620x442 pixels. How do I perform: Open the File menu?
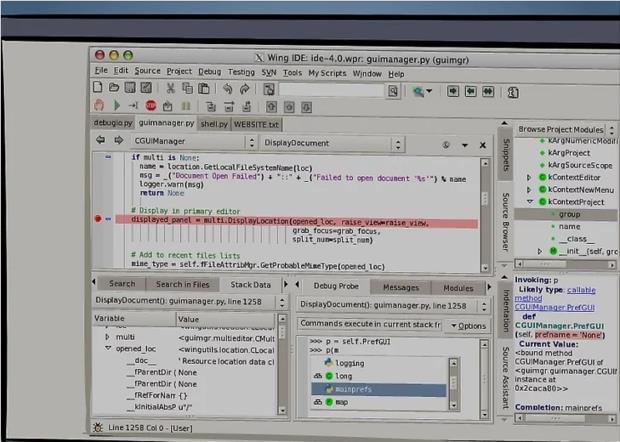coord(101,70)
